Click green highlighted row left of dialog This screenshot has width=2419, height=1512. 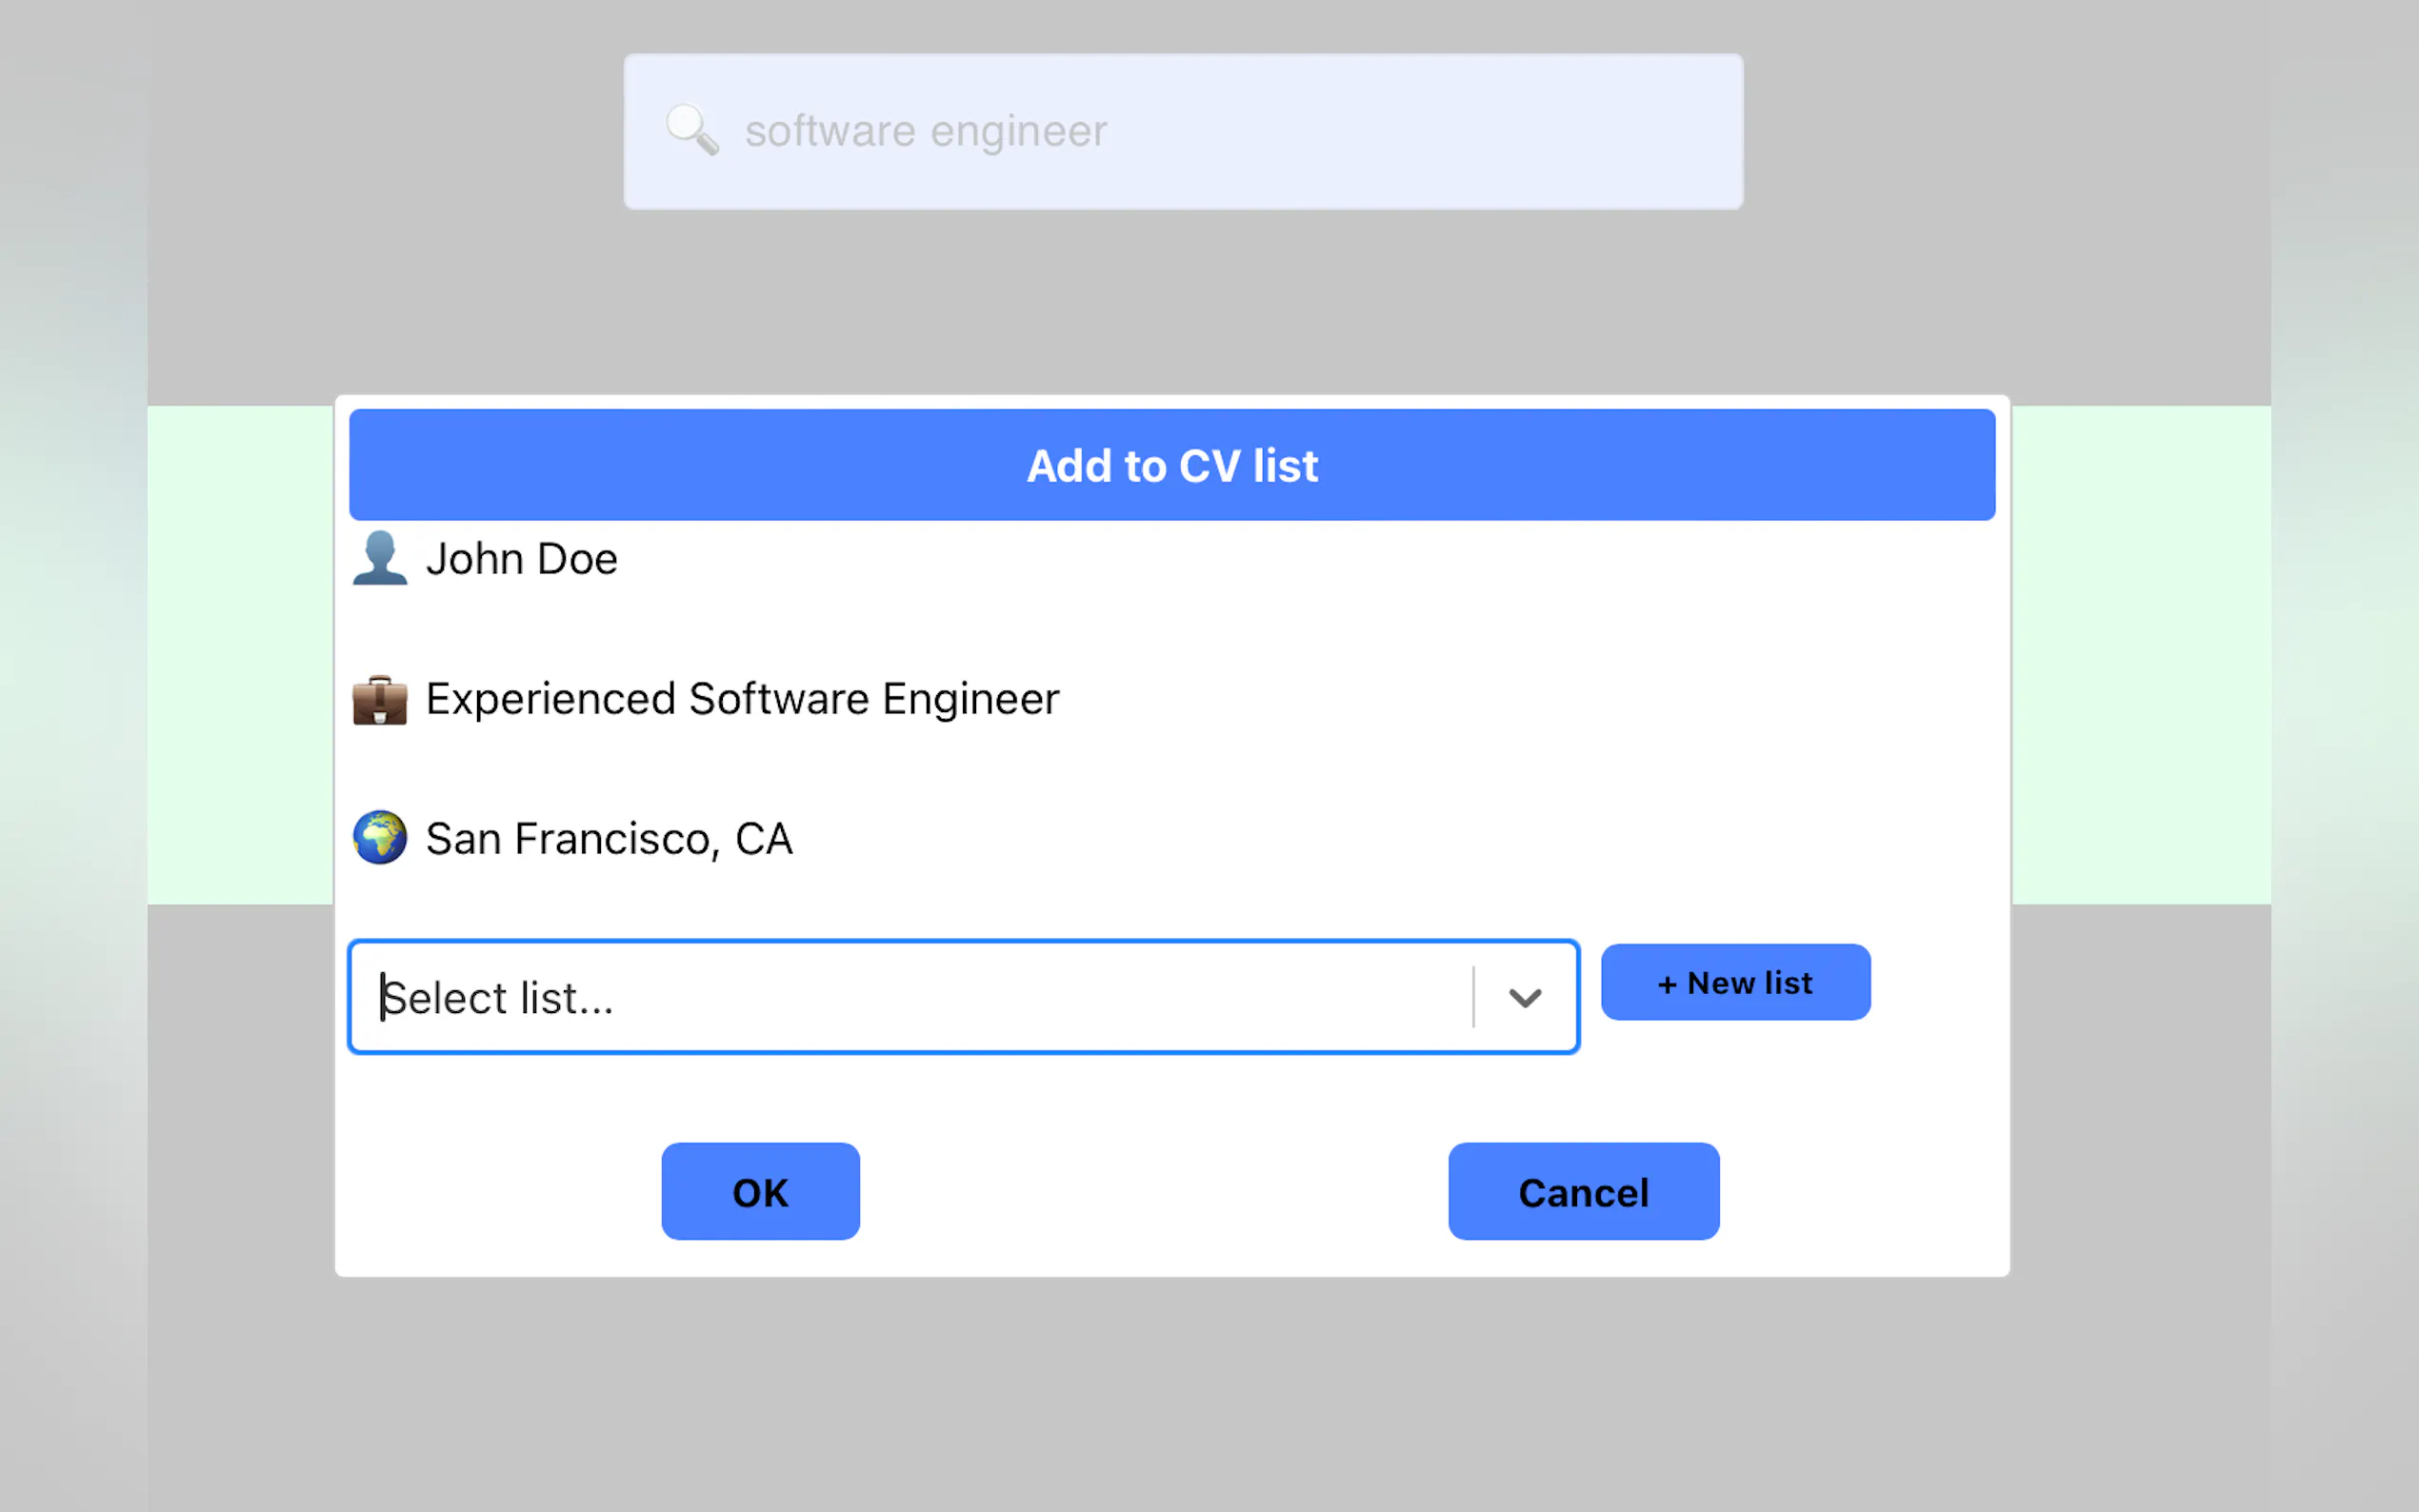click(240, 655)
